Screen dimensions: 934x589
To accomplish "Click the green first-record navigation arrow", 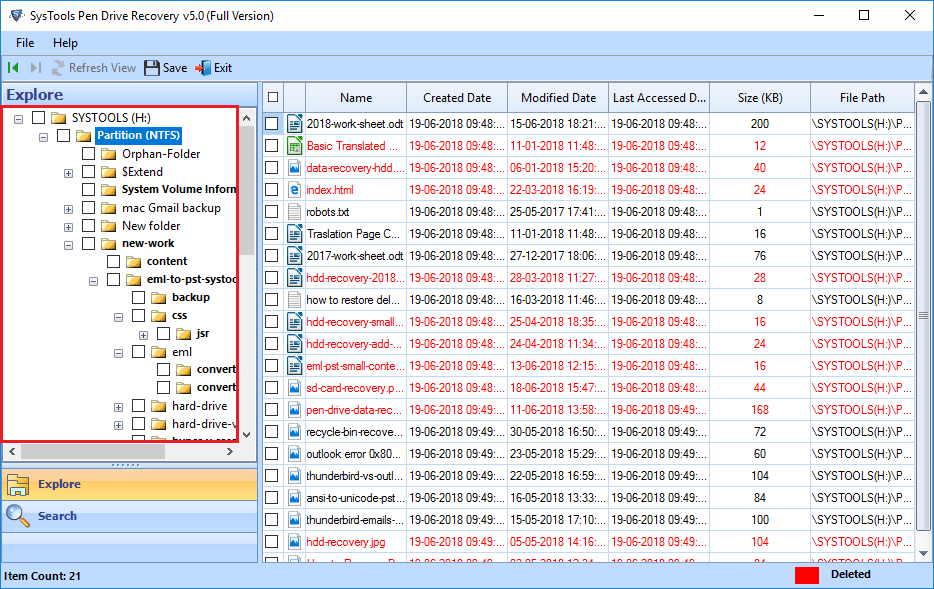I will point(14,67).
